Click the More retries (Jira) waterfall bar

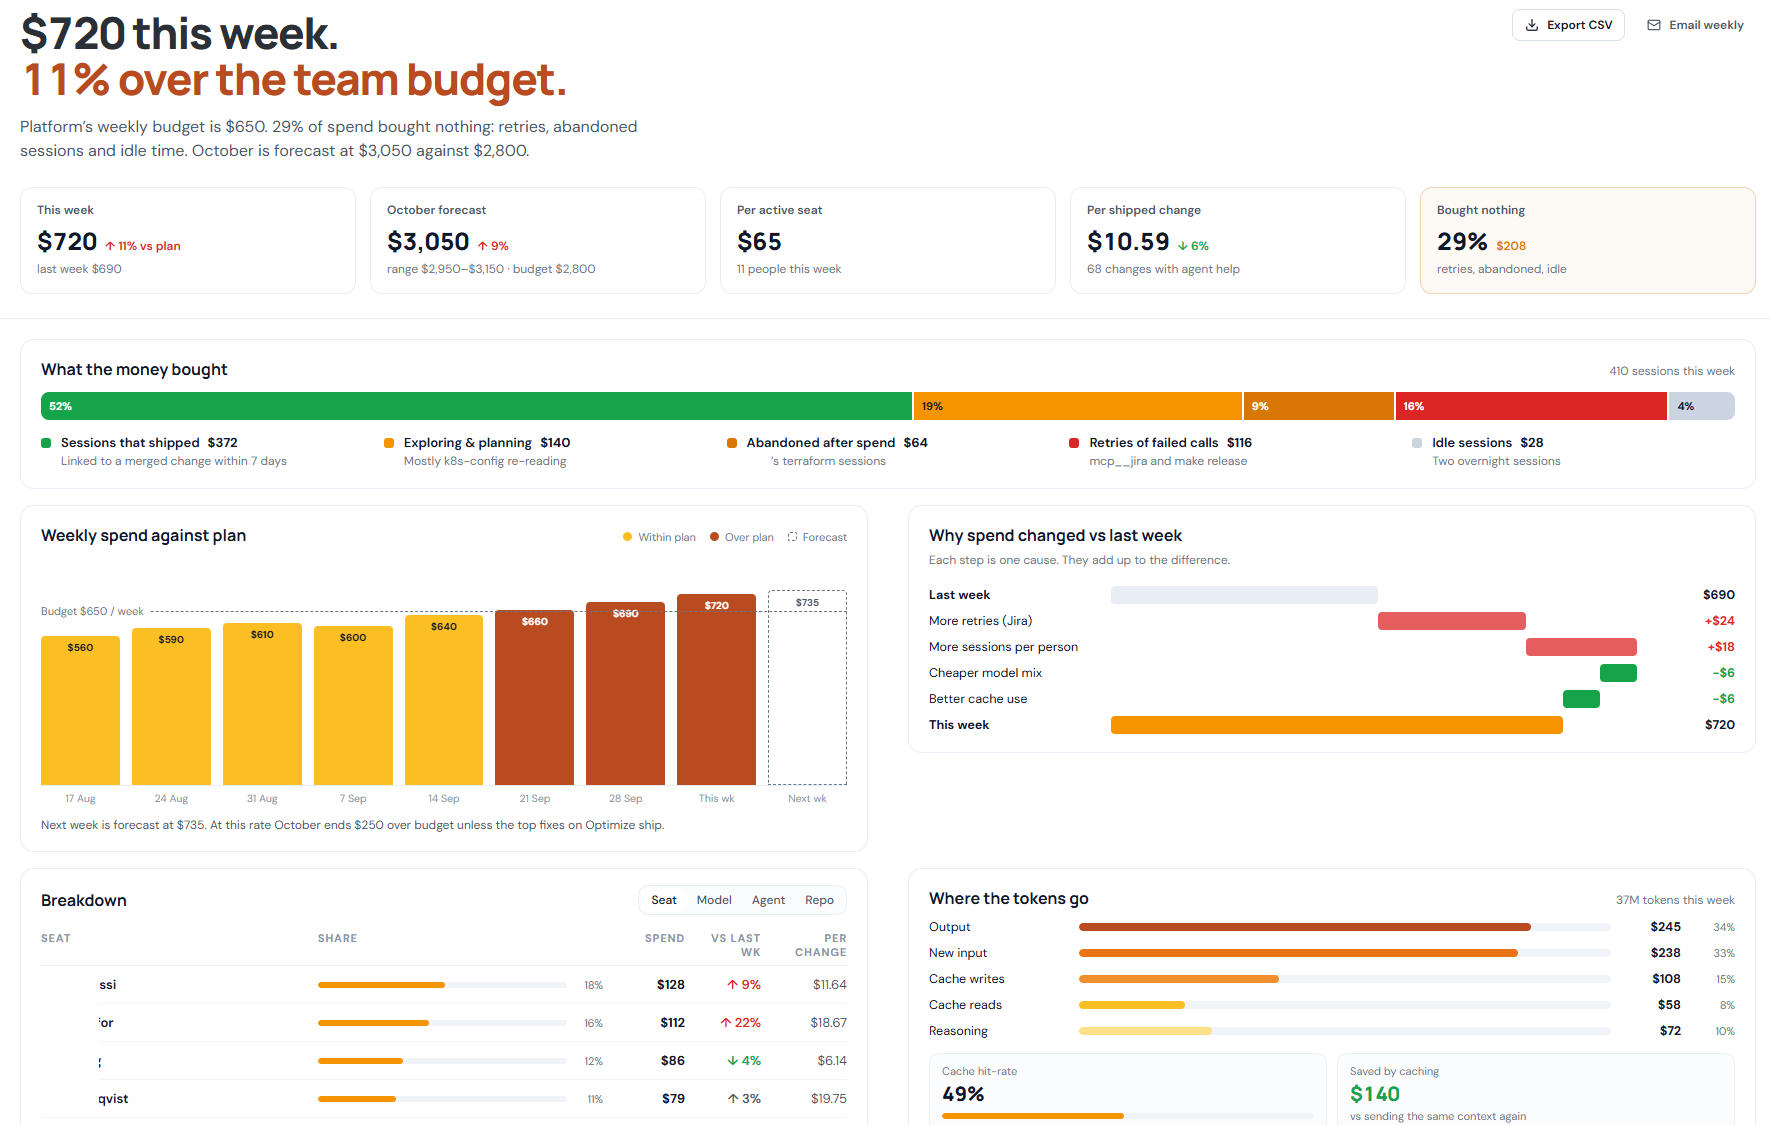[x=1452, y=621]
